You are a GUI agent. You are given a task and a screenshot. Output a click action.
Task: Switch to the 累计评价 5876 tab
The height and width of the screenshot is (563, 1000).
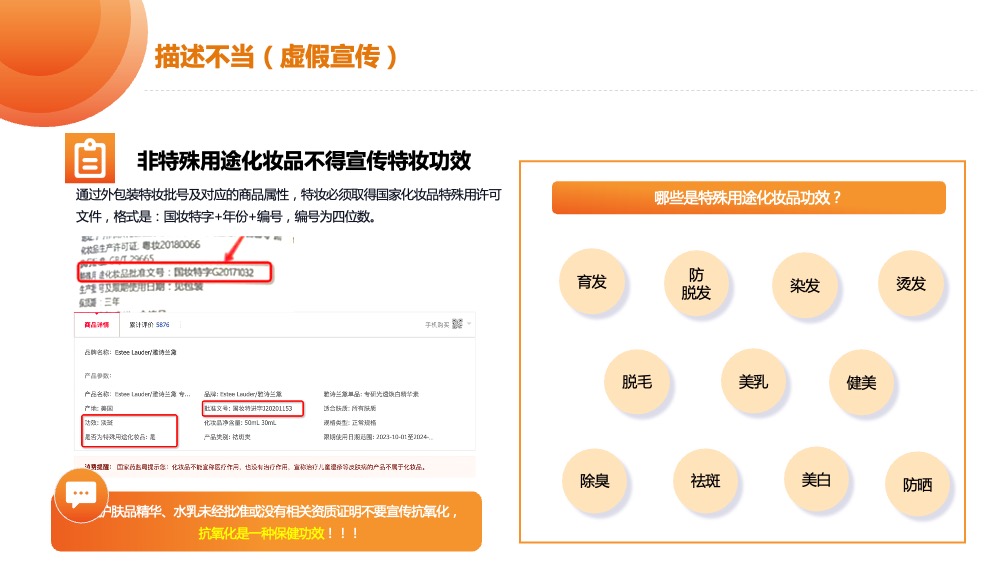click(149, 325)
